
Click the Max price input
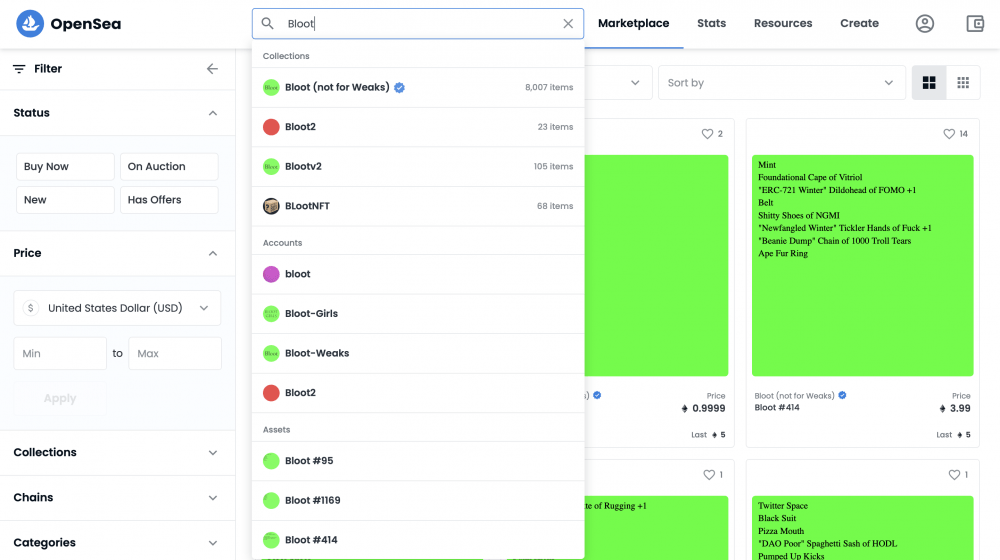coord(175,353)
